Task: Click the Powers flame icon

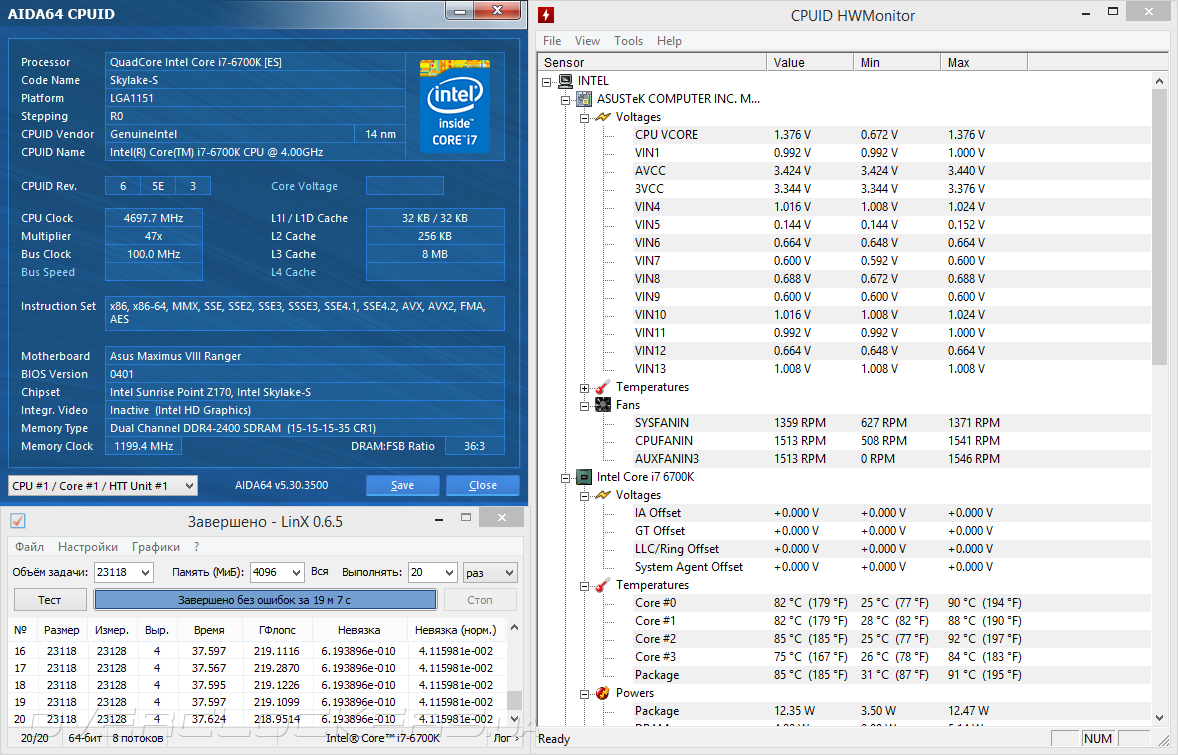Action: click(603, 693)
